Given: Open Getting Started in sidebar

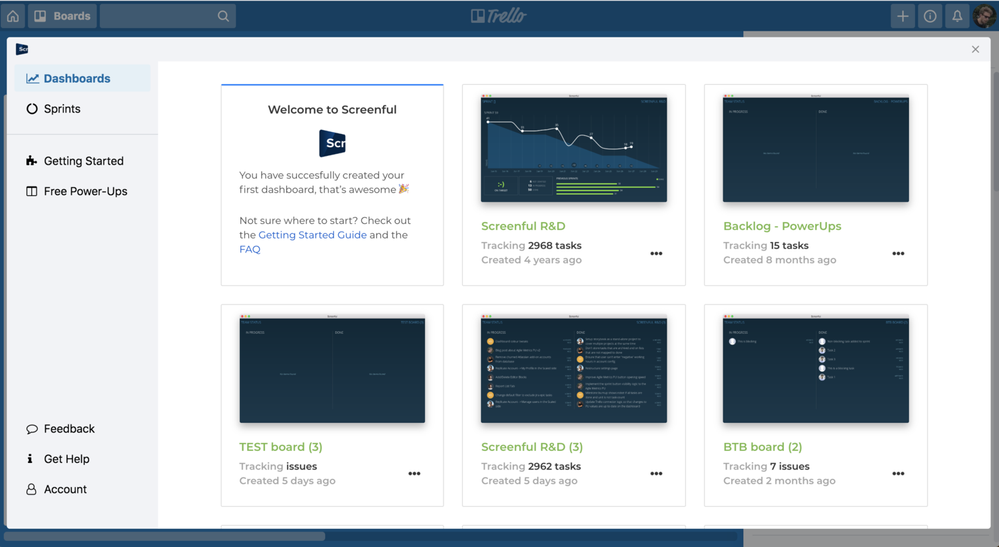Looking at the screenshot, I should 82,161.
